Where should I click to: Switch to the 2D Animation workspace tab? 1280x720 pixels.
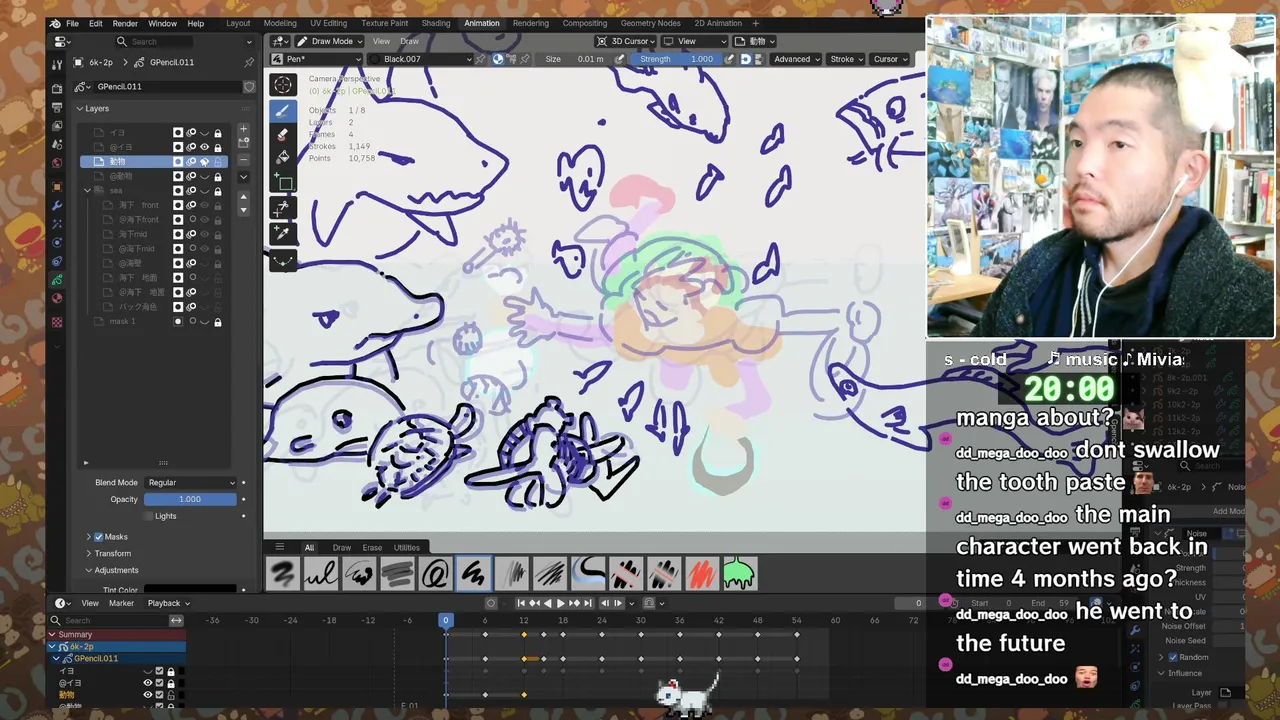718,23
